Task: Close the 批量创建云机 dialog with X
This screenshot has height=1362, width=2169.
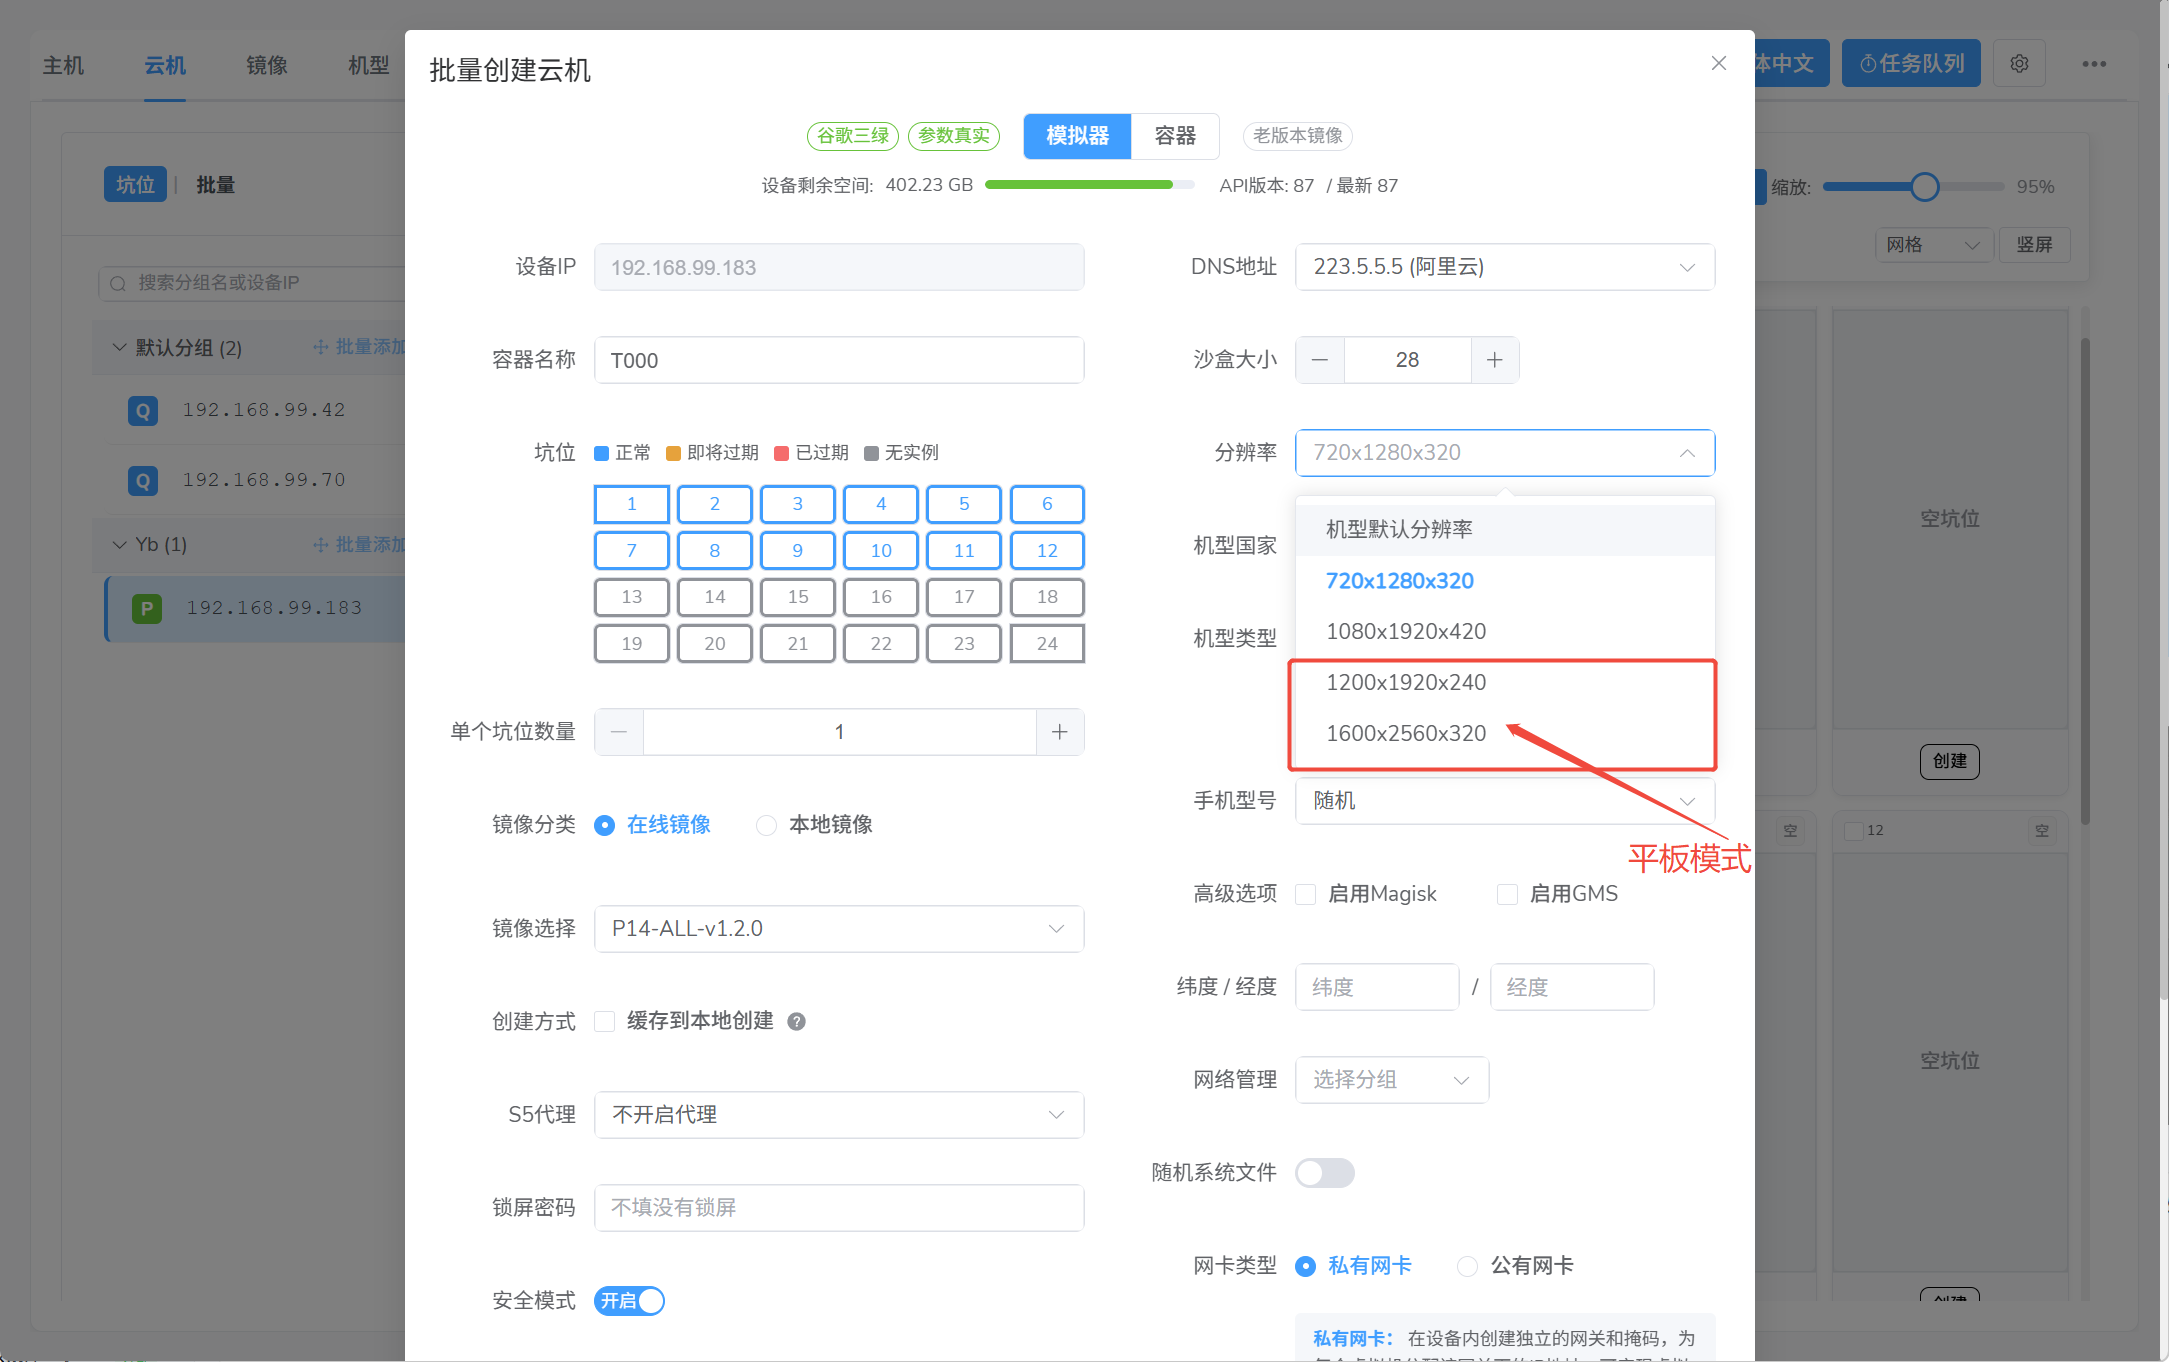Action: 1718,63
